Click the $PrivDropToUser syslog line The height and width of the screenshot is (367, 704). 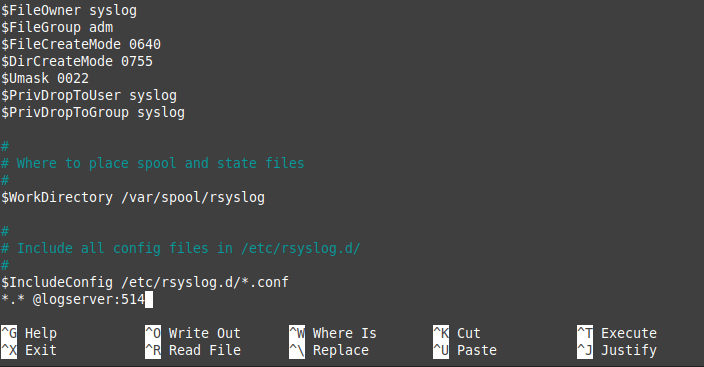coord(89,96)
